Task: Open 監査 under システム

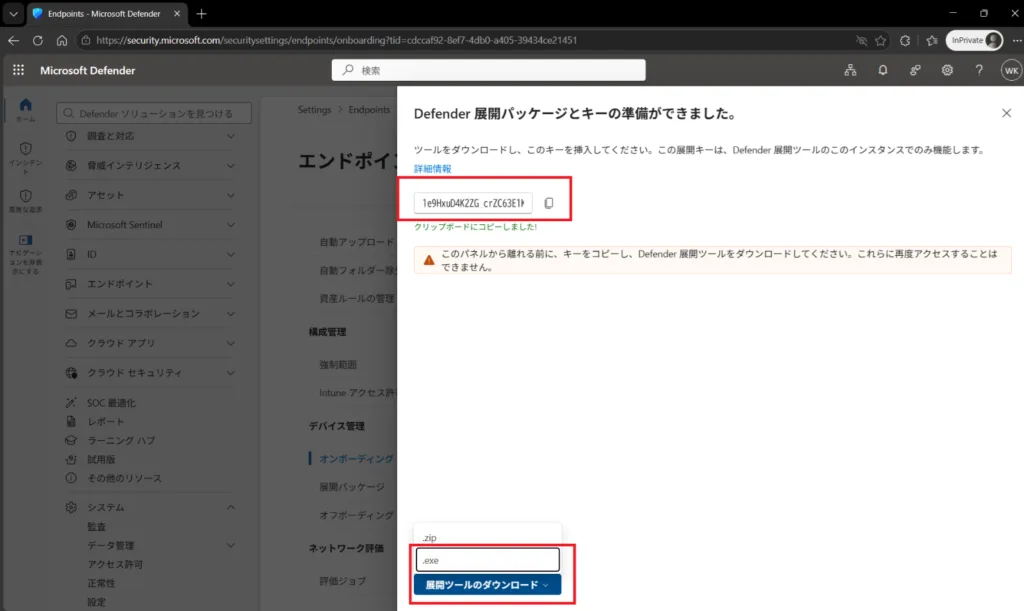Action: click(x=97, y=526)
